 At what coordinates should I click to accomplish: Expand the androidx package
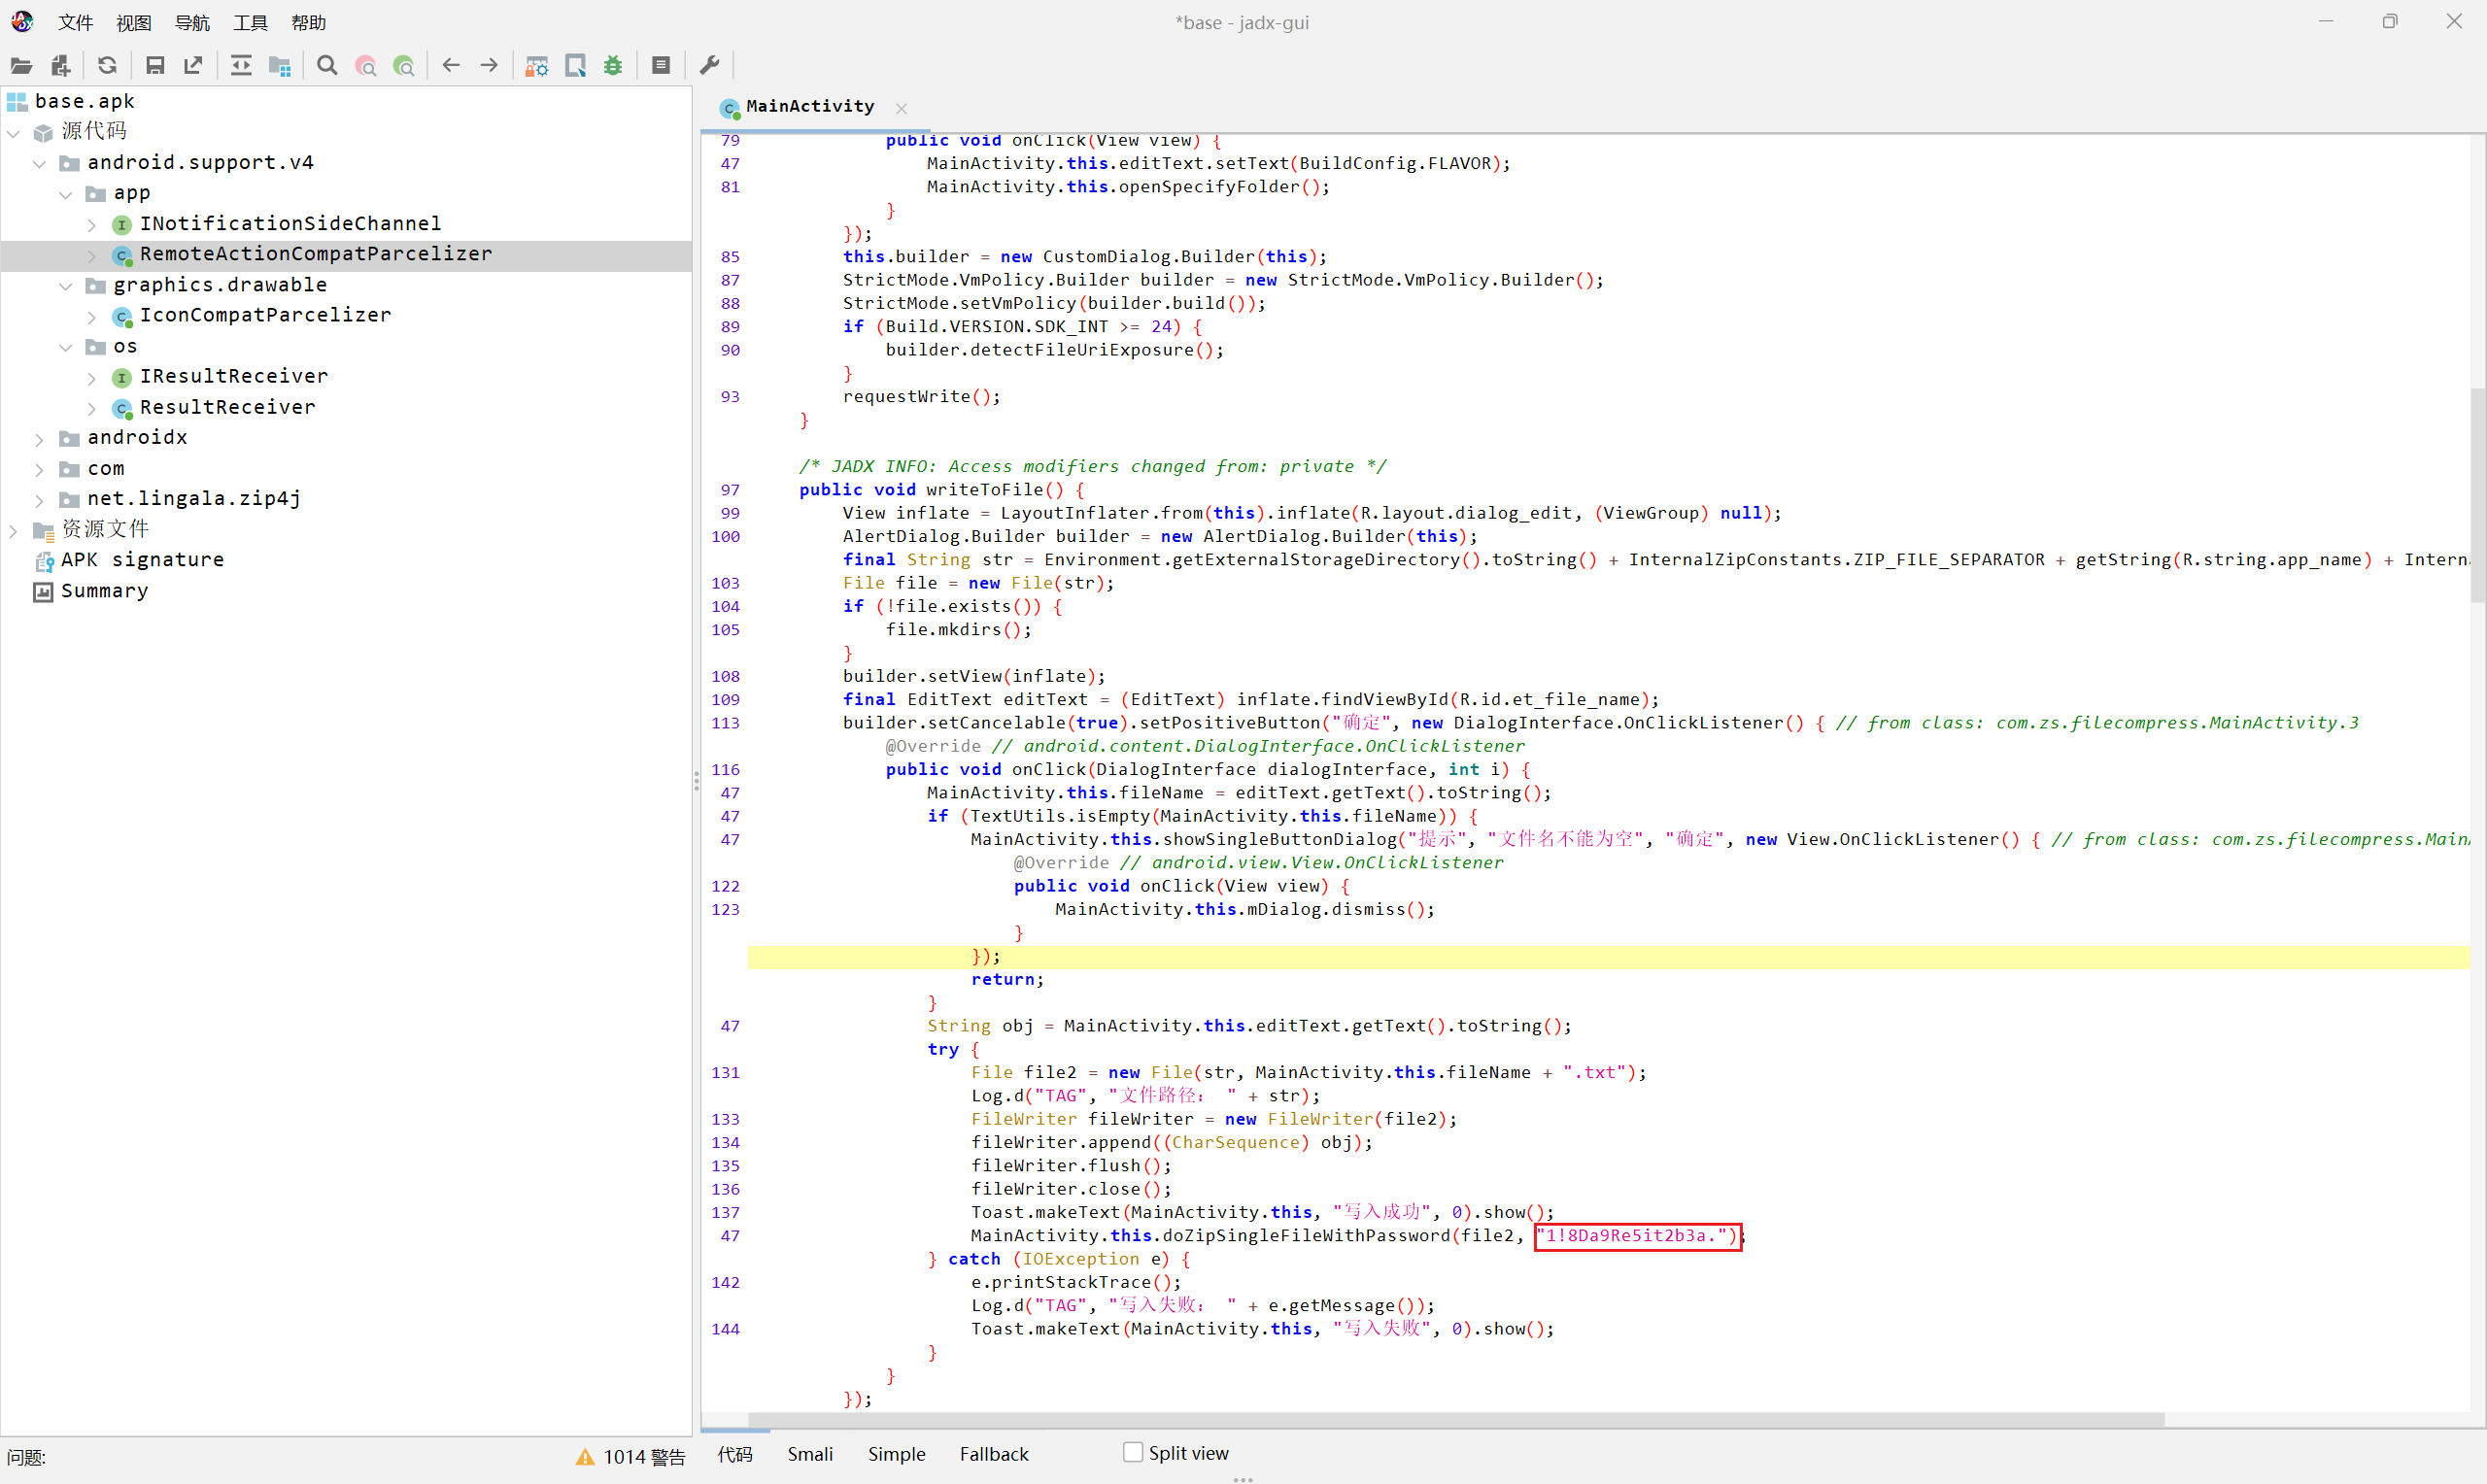pyautogui.click(x=40, y=439)
